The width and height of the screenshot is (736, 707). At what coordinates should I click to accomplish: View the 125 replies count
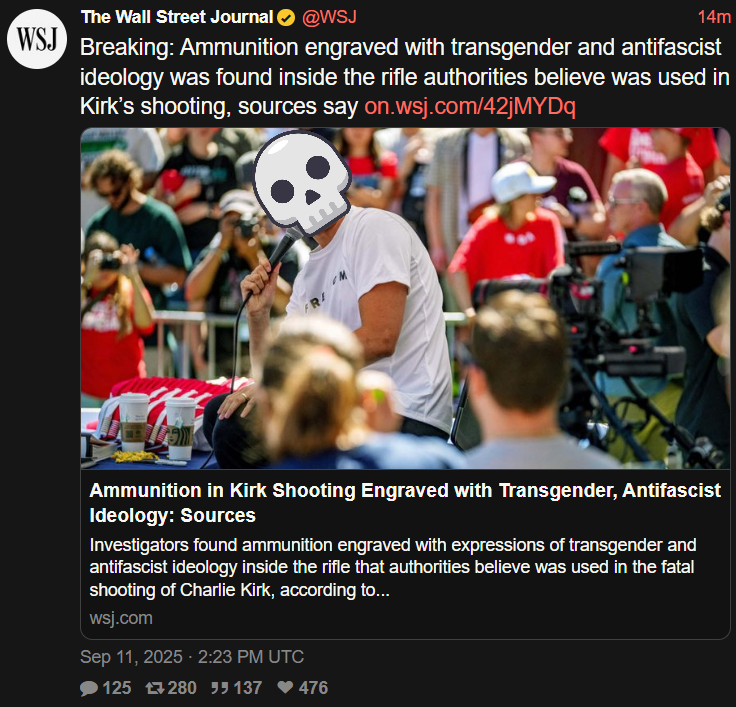tap(117, 688)
